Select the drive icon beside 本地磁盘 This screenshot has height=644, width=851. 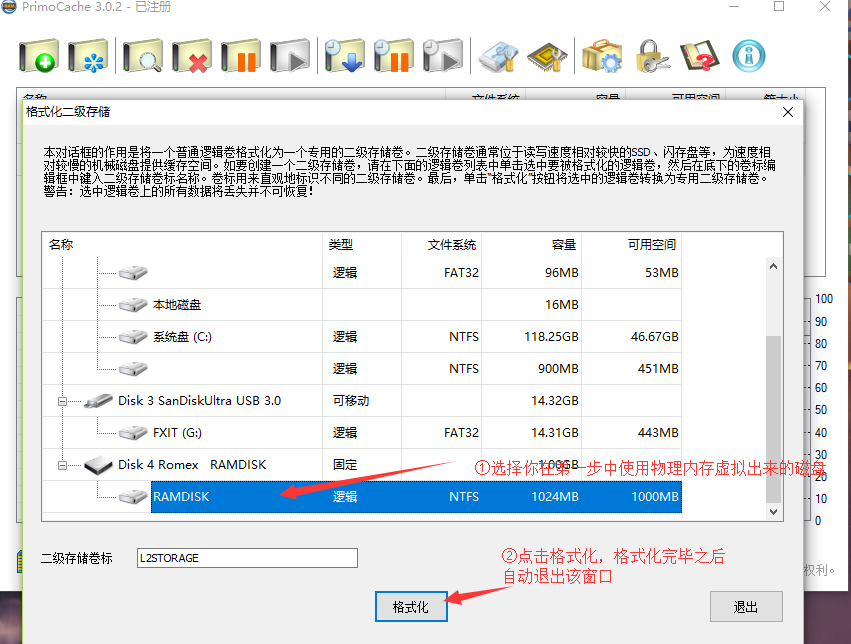tap(133, 304)
